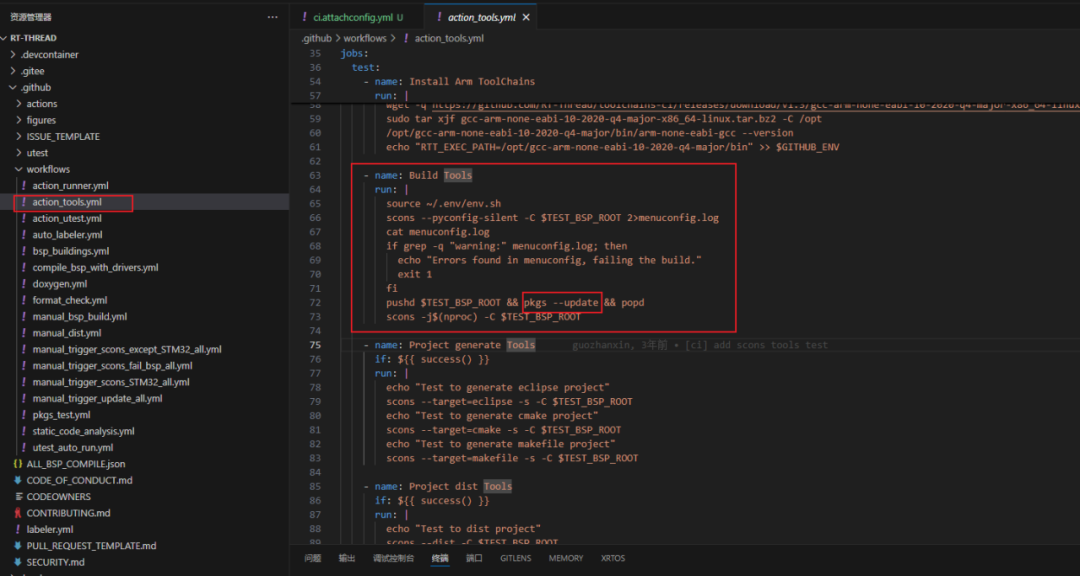The width and height of the screenshot is (1080, 576).
Task: Open compile_bsp_with_drivers.yml file
Action: tap(95, 267)
